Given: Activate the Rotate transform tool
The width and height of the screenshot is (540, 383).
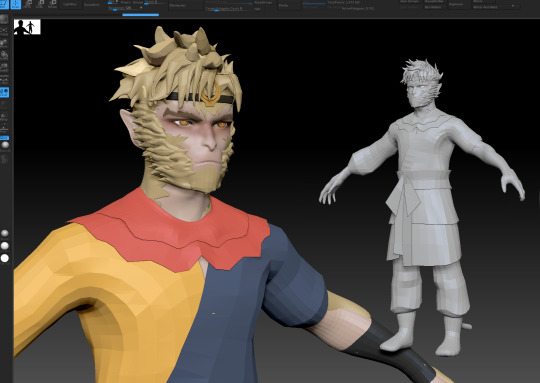Looking at the screenshot, I should coord(52,4).
